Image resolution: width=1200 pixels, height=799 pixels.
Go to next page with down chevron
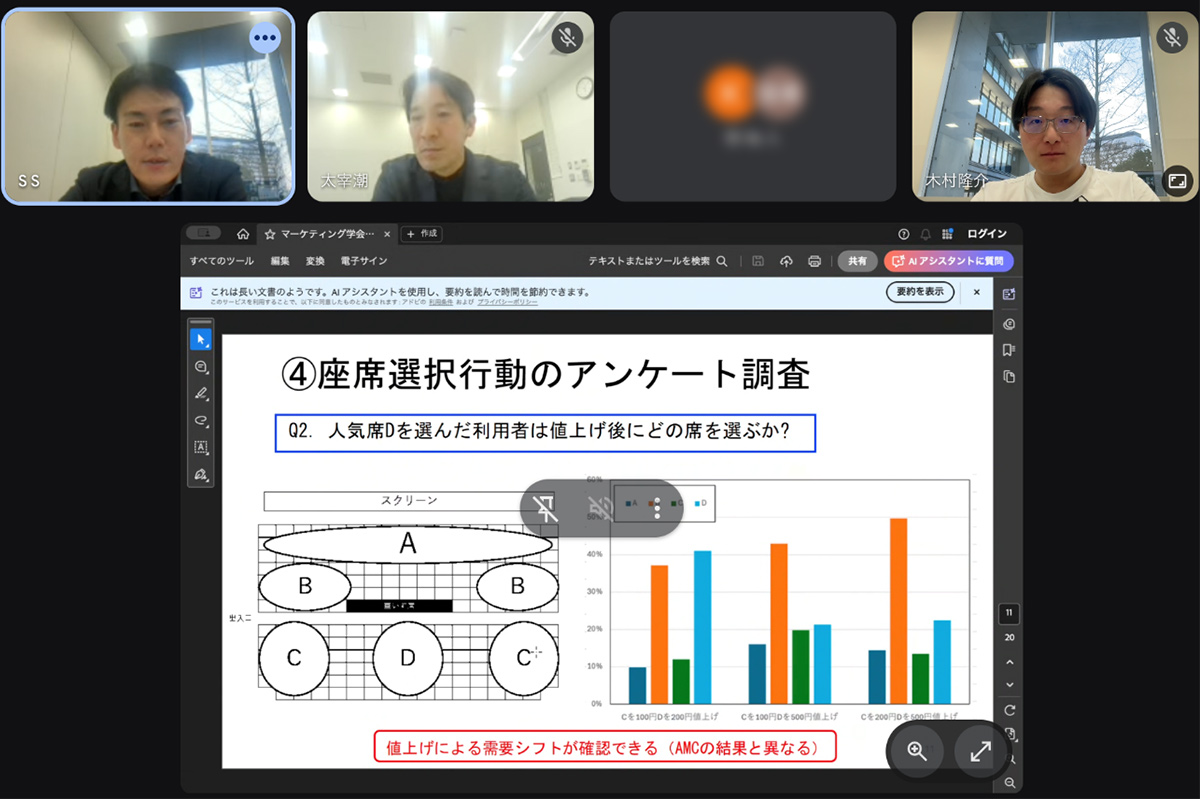coord(1010,685)
